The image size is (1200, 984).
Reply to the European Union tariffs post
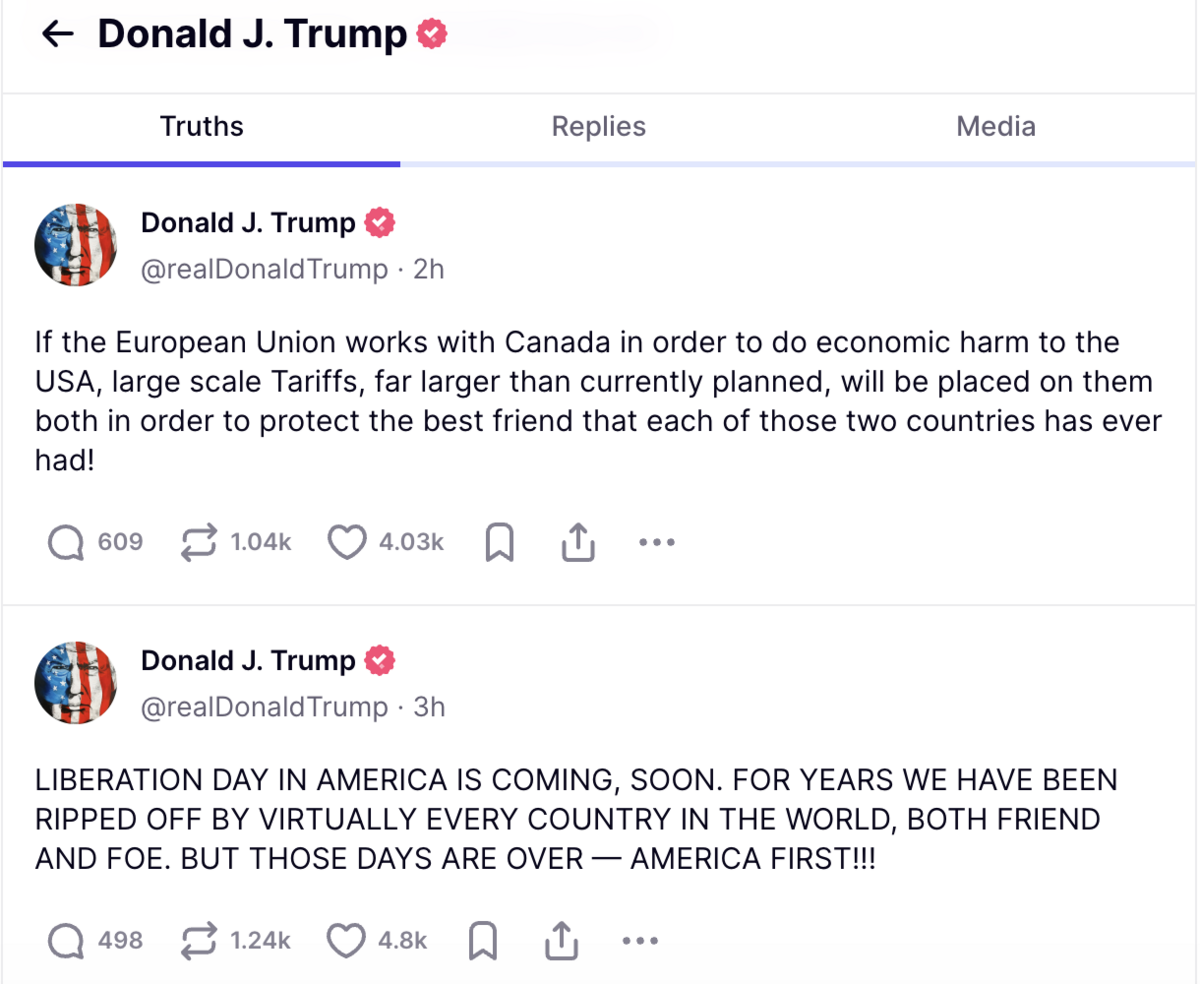click(x=66, y=543)
